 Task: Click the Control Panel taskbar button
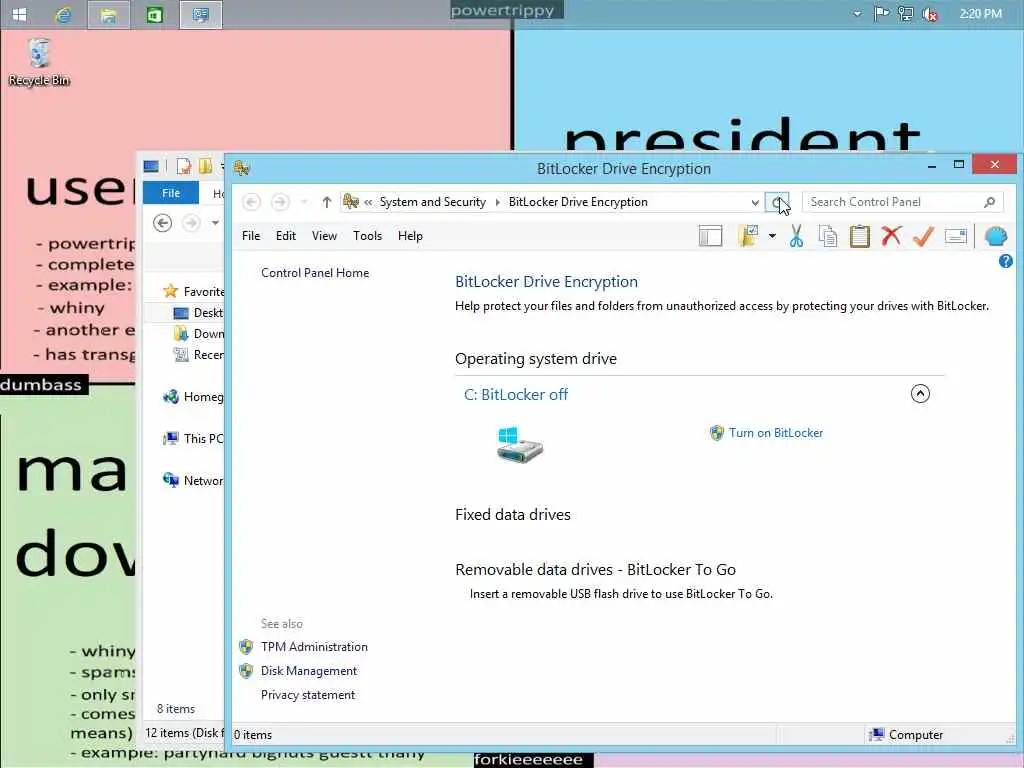tap(200, 14)
